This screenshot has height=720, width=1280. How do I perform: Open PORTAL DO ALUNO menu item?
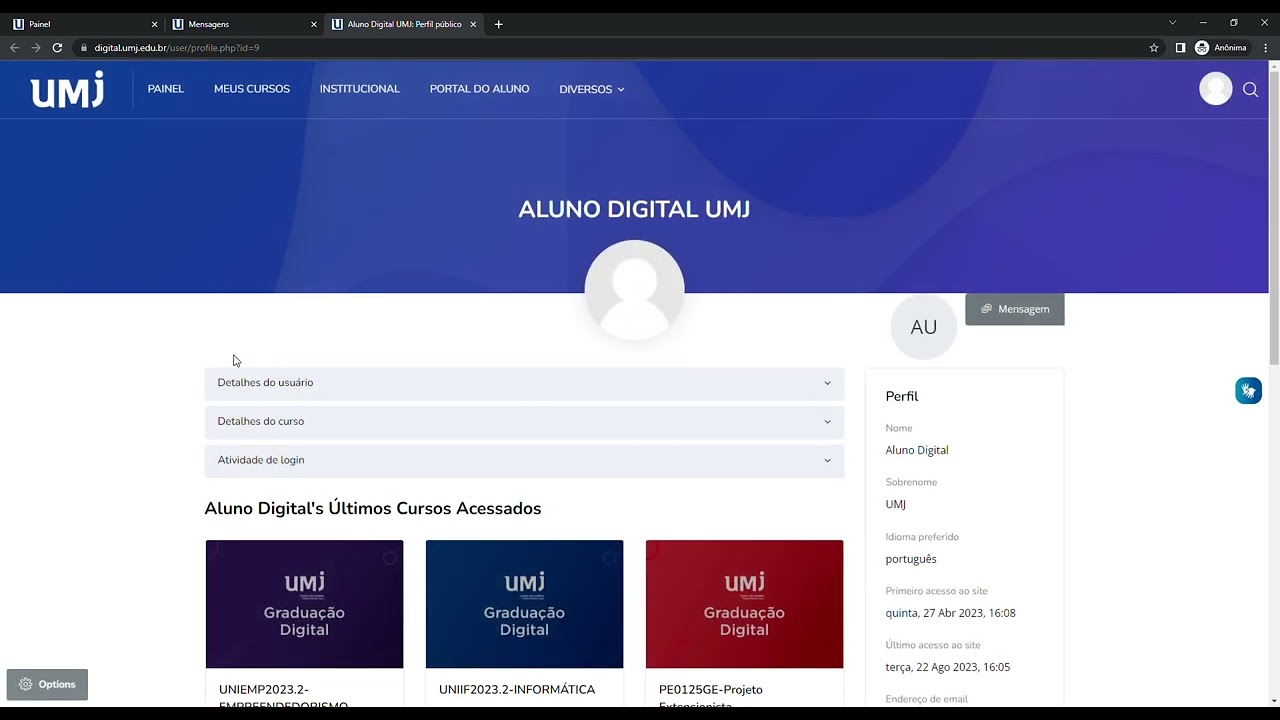tap(480, 89)
